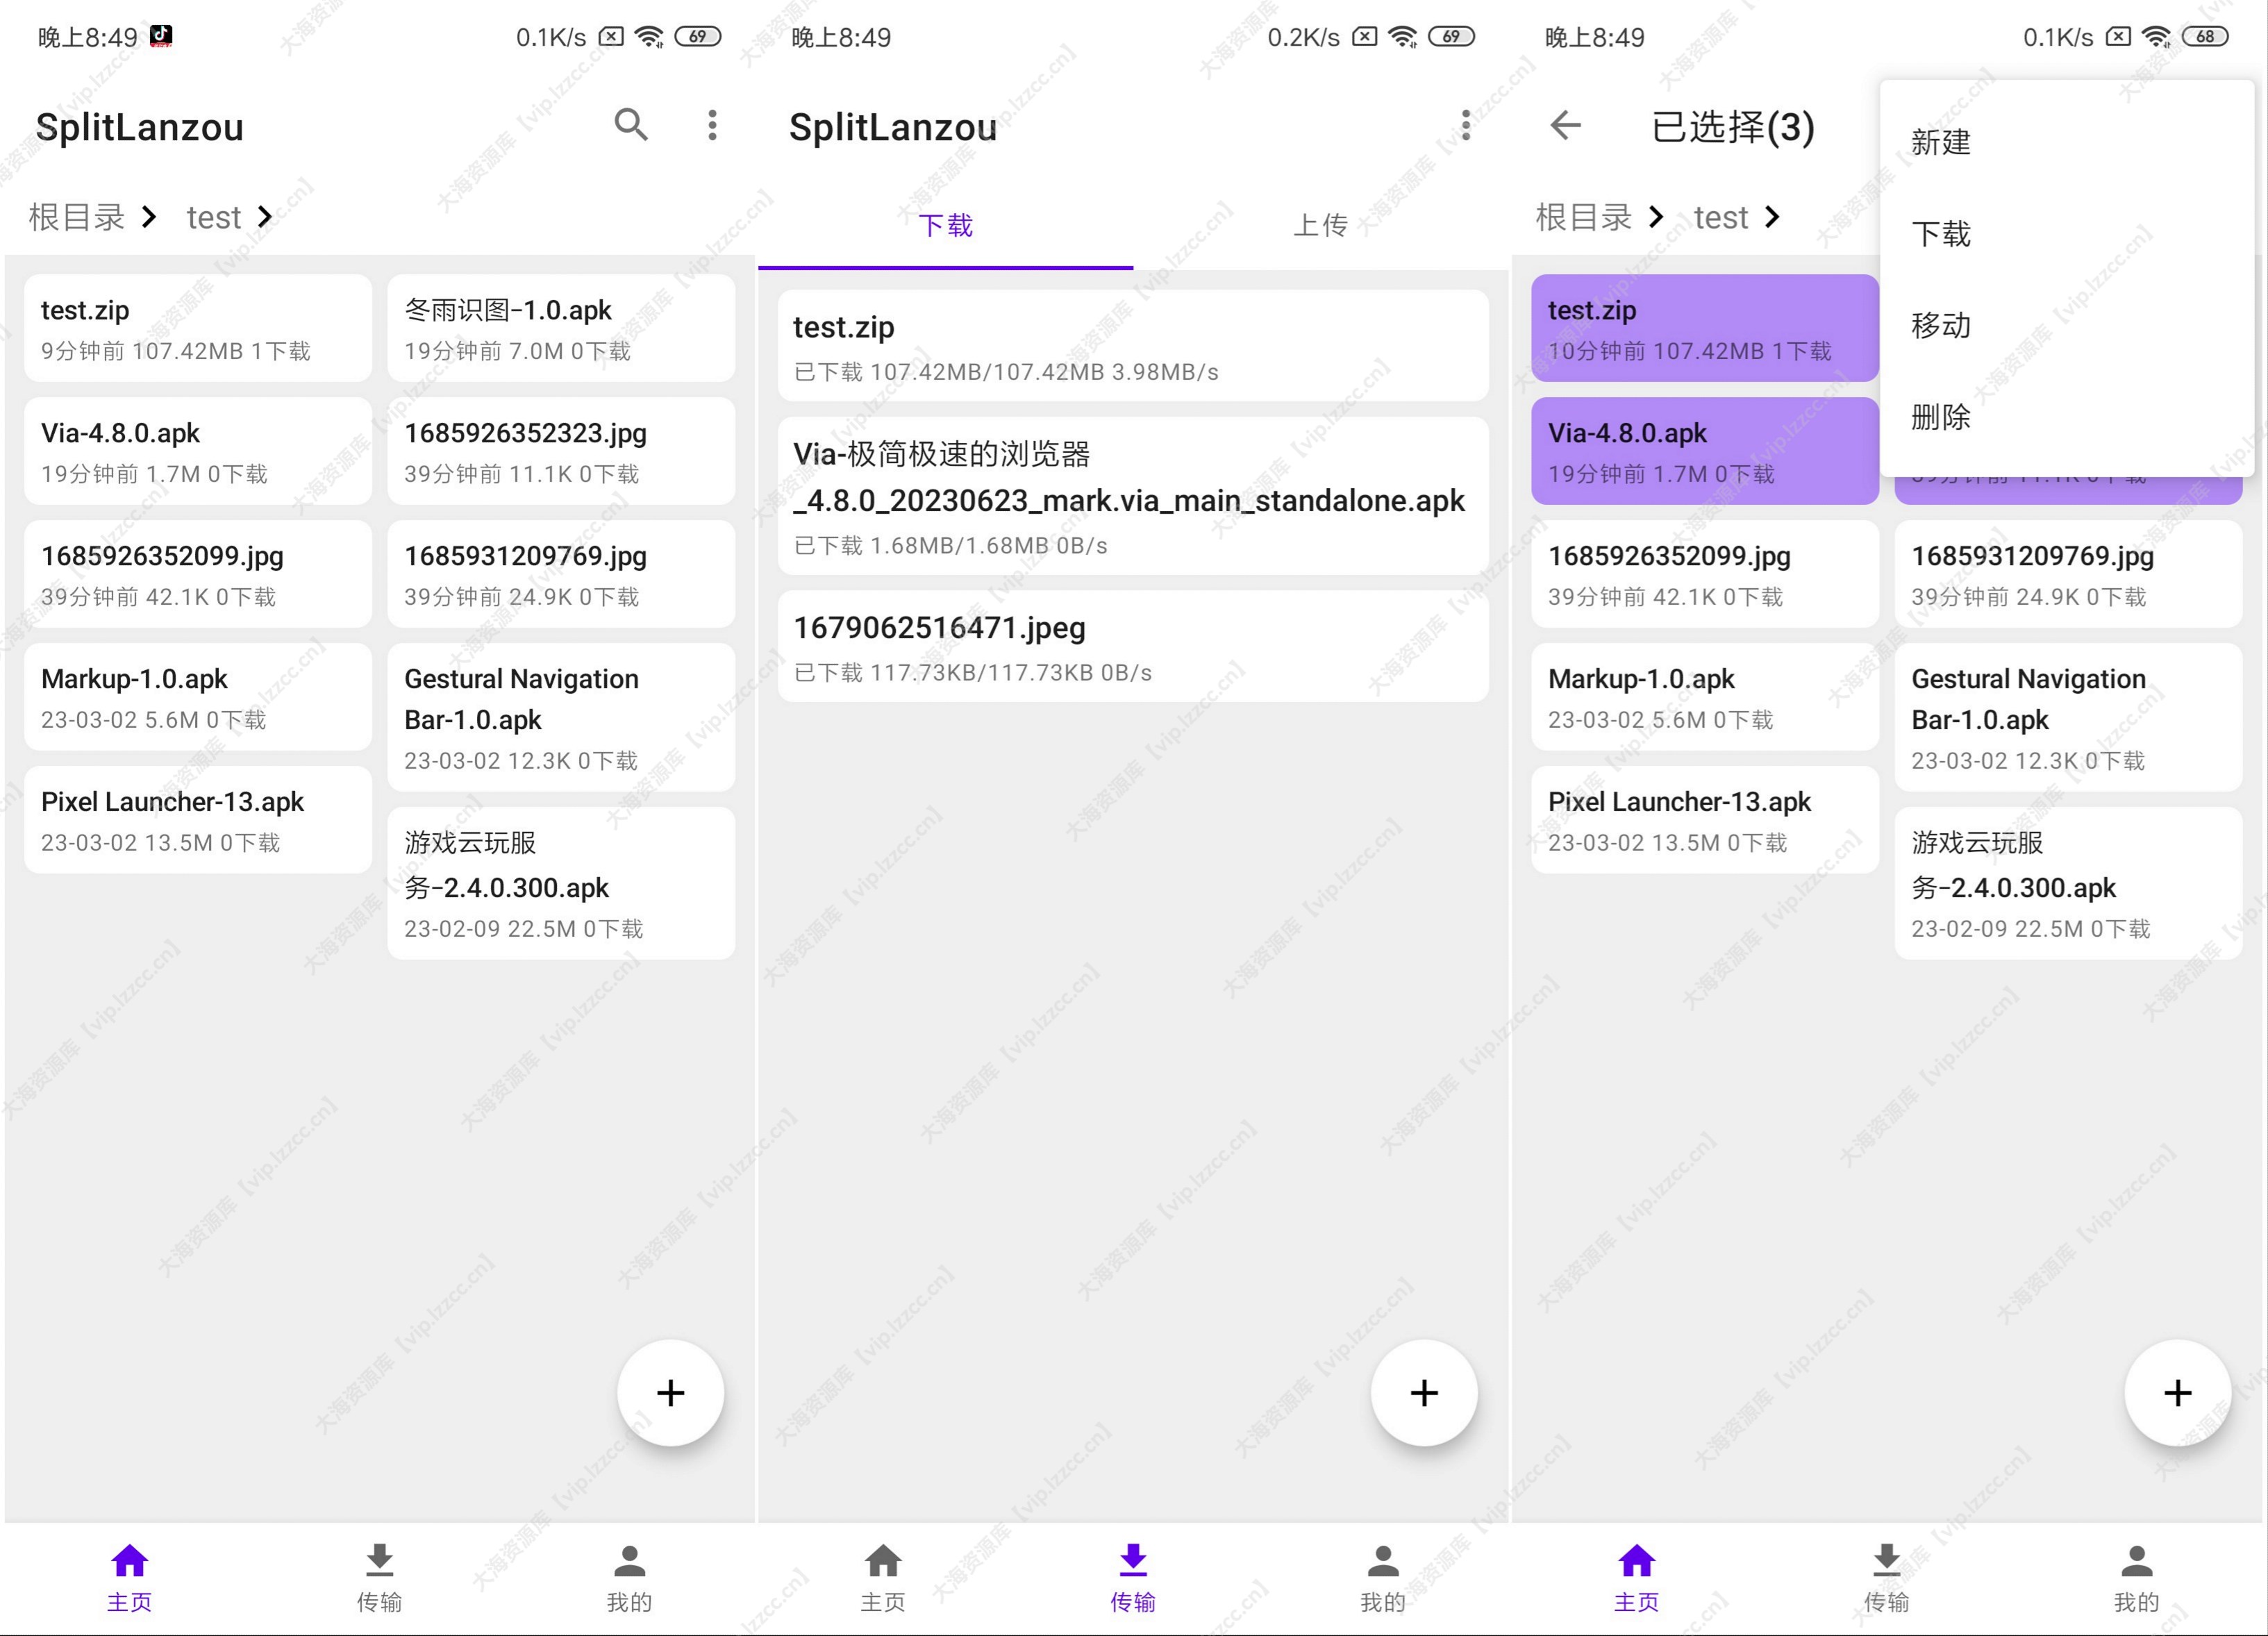Open search in the first SplitLanzou screen
Screen dimensions: 2268x1636
click(x=631, y=125)
